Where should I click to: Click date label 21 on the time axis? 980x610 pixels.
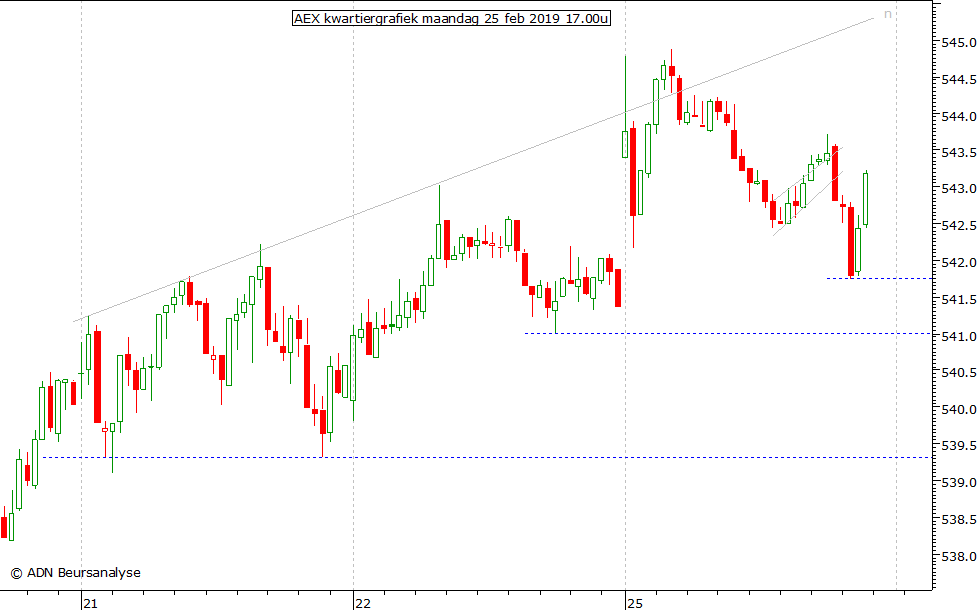point(91,603)
